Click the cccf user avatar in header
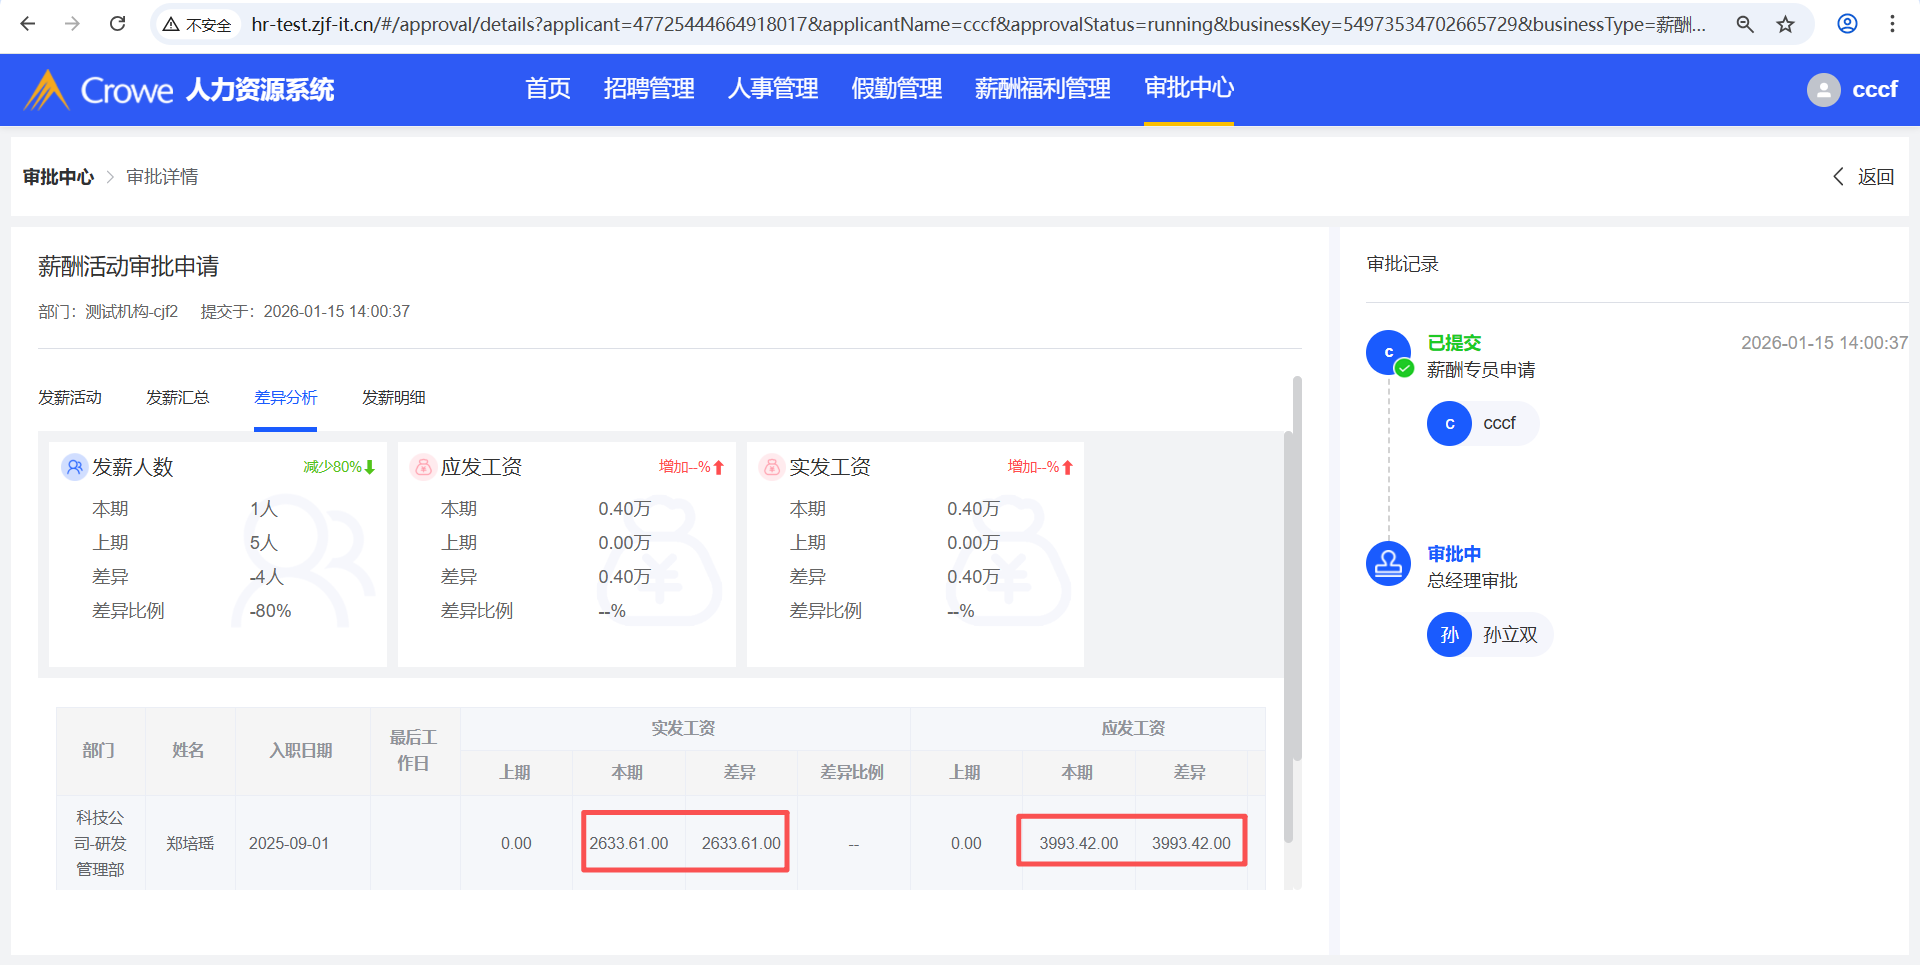Screen dimensions: 1920x965 1823,90
